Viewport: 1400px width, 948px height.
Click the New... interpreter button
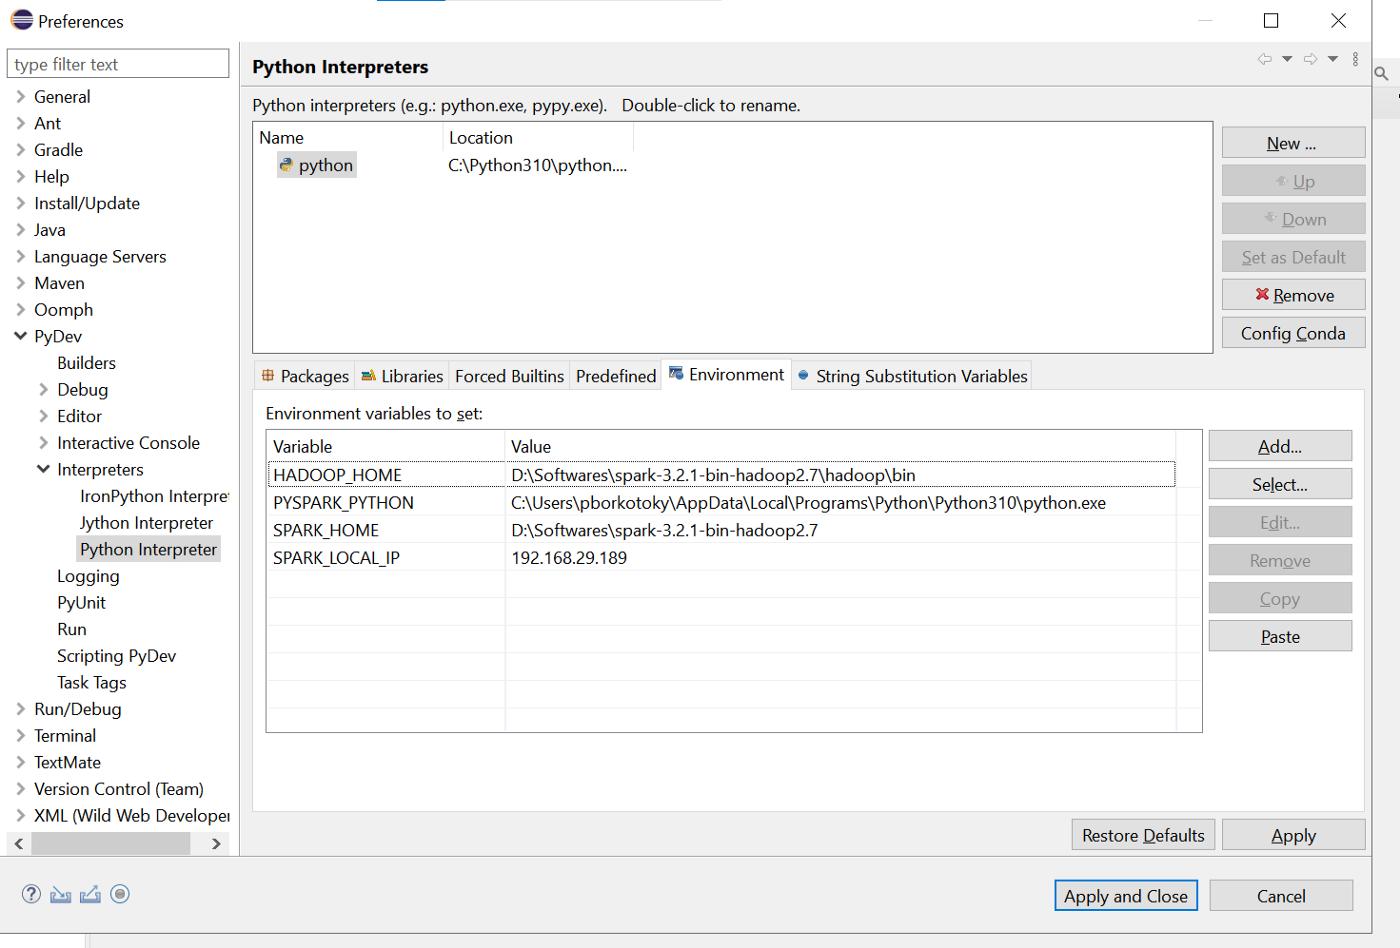1293,143
